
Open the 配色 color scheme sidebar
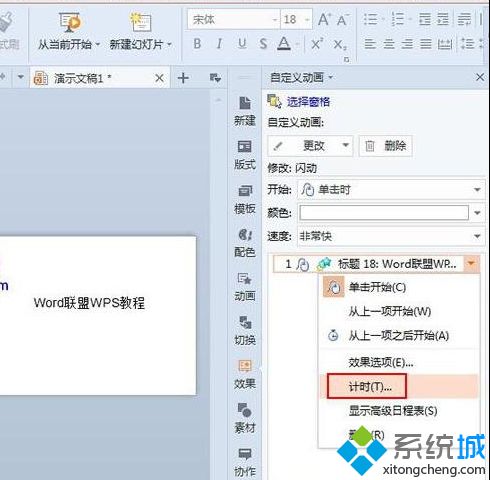pos(245,243)
